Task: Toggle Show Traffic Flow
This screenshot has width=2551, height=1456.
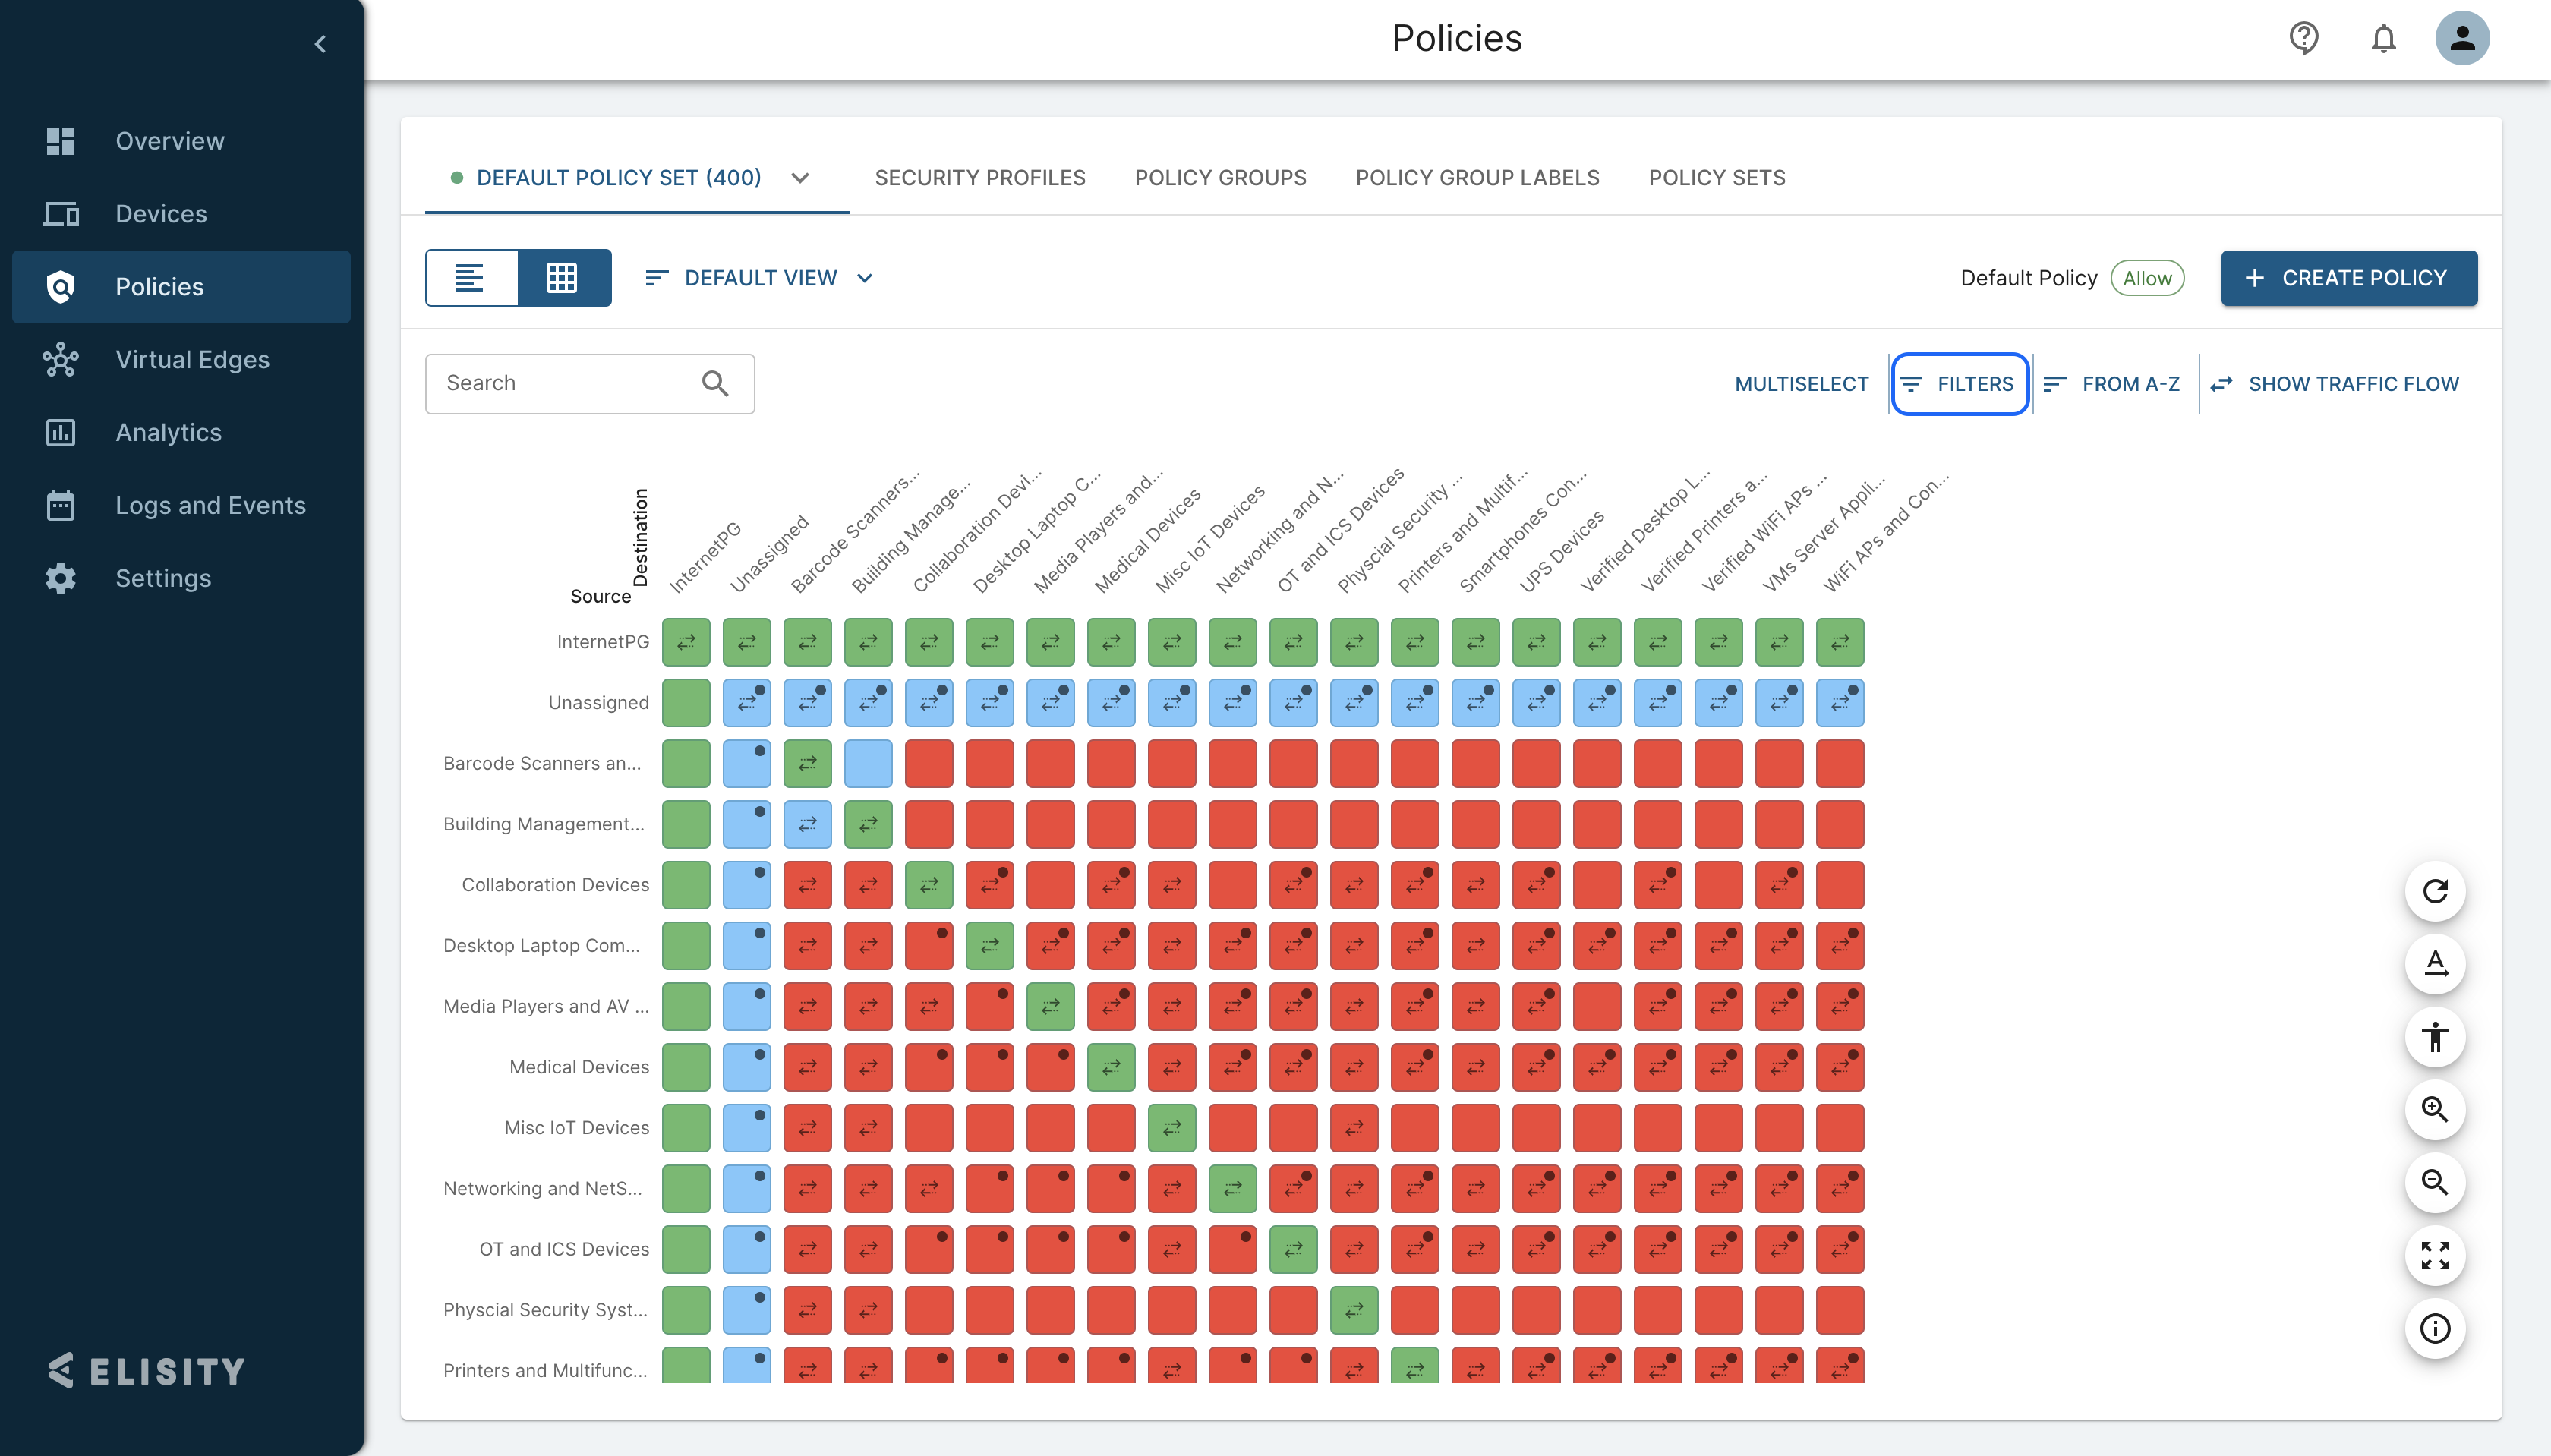Action: point(2335,384)
